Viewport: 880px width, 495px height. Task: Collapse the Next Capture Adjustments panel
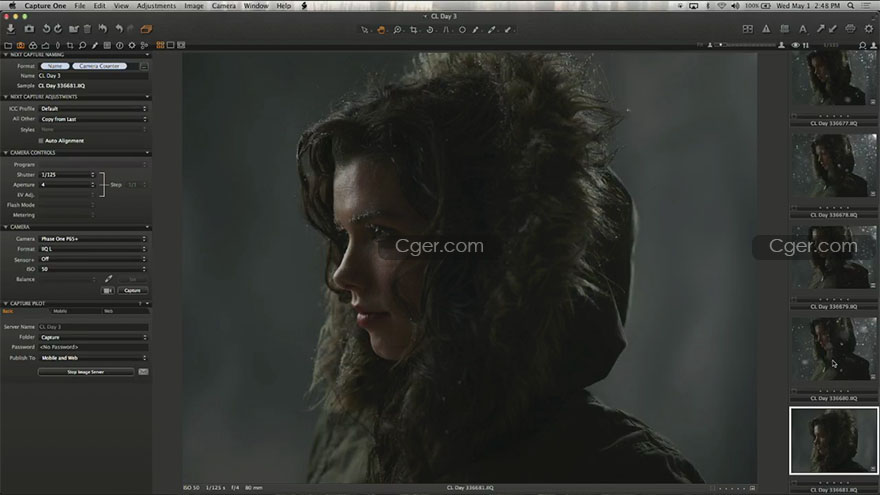6,97
